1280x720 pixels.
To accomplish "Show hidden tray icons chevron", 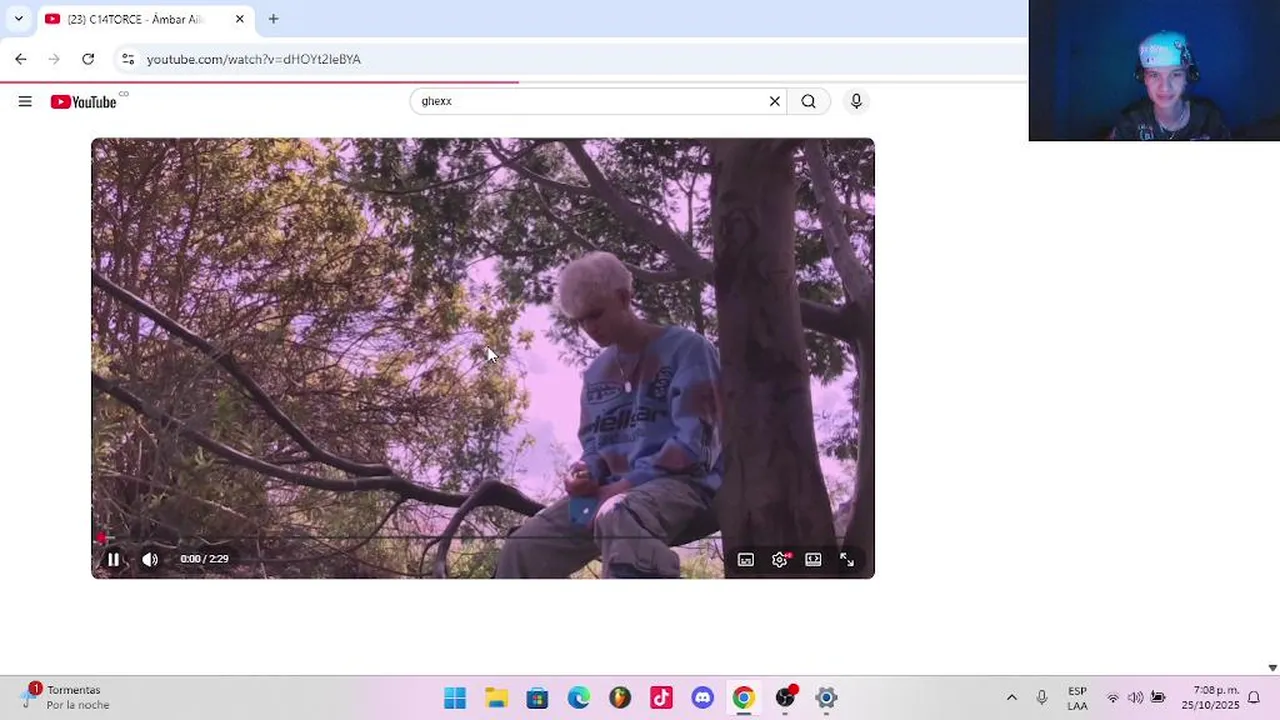I will 1011,698.
